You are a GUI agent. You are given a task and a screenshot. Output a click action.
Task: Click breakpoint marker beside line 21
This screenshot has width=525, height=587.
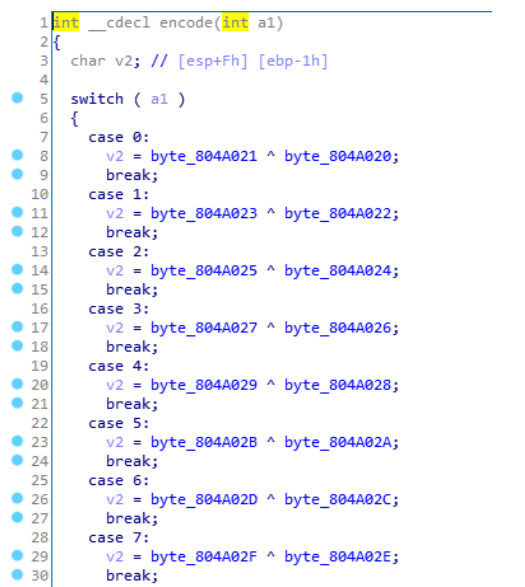tap(17, 403)
